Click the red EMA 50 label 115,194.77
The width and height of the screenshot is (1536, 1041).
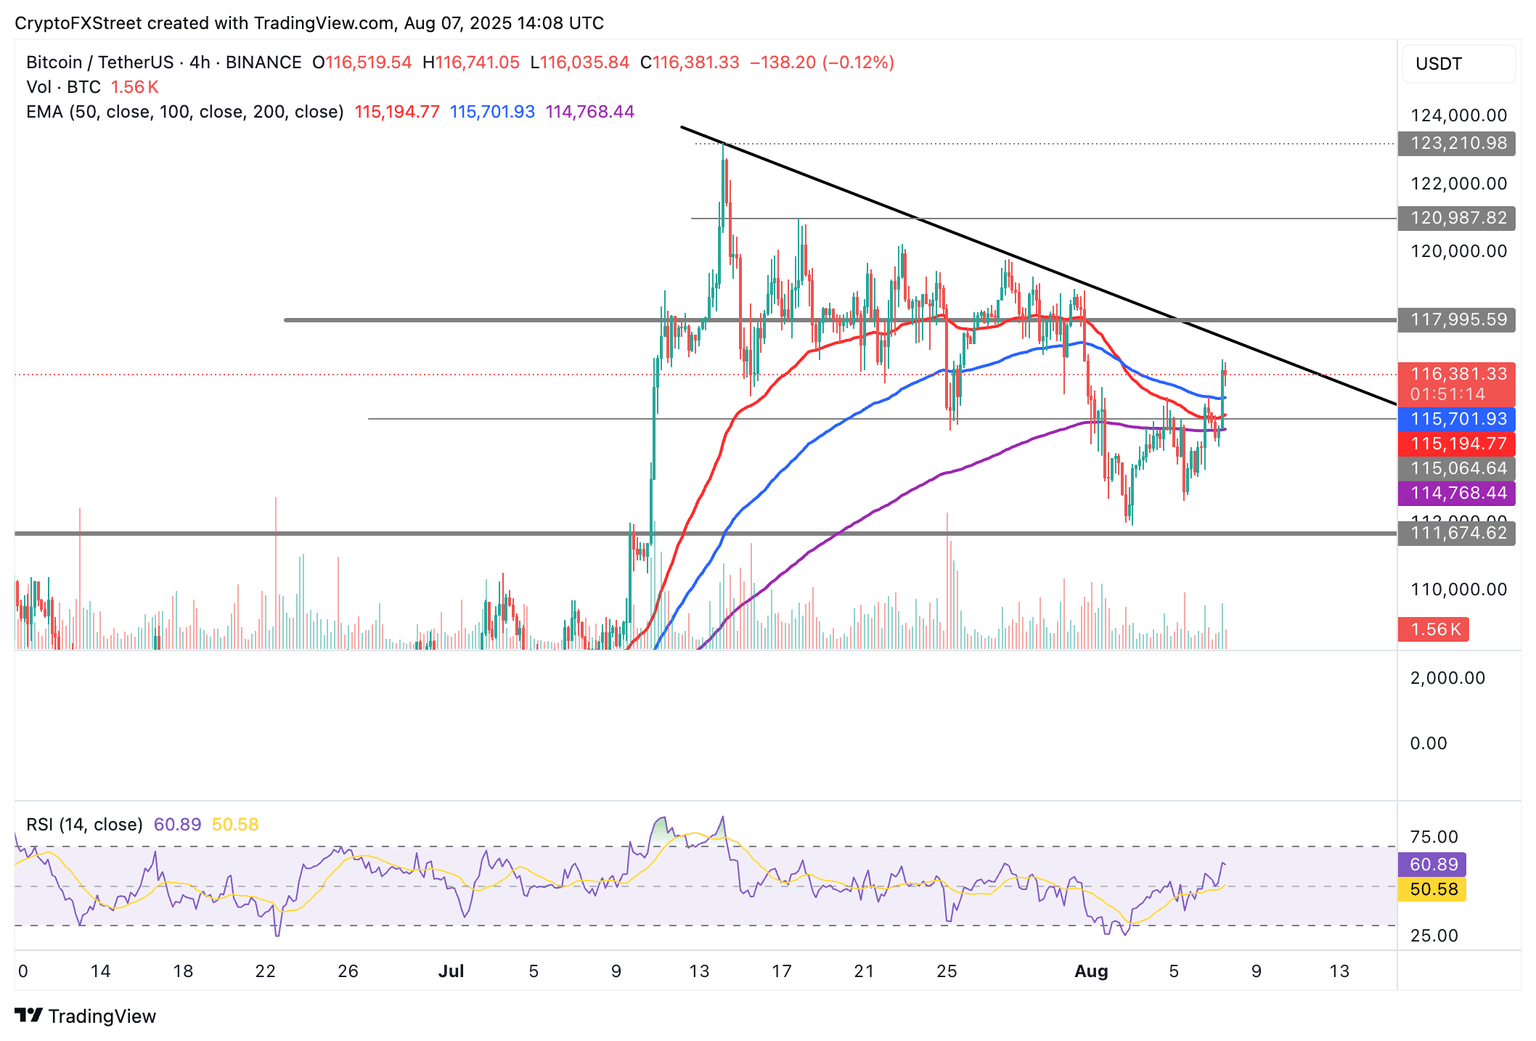tap(1456, 443)
